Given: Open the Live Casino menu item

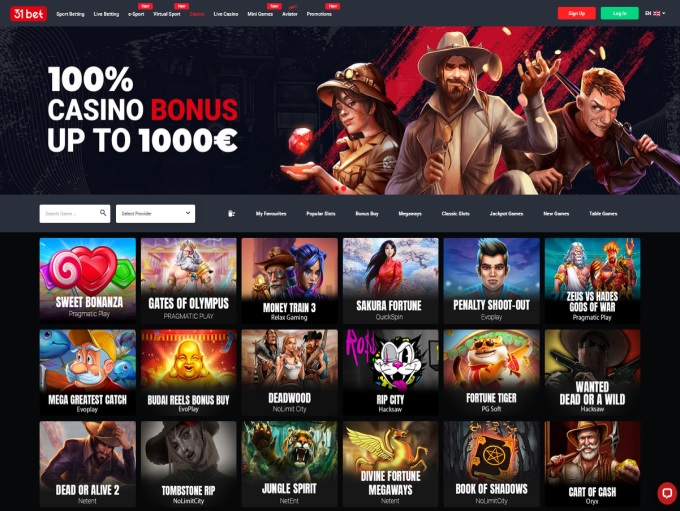Looking at the screenshot, I should (226, 14).
